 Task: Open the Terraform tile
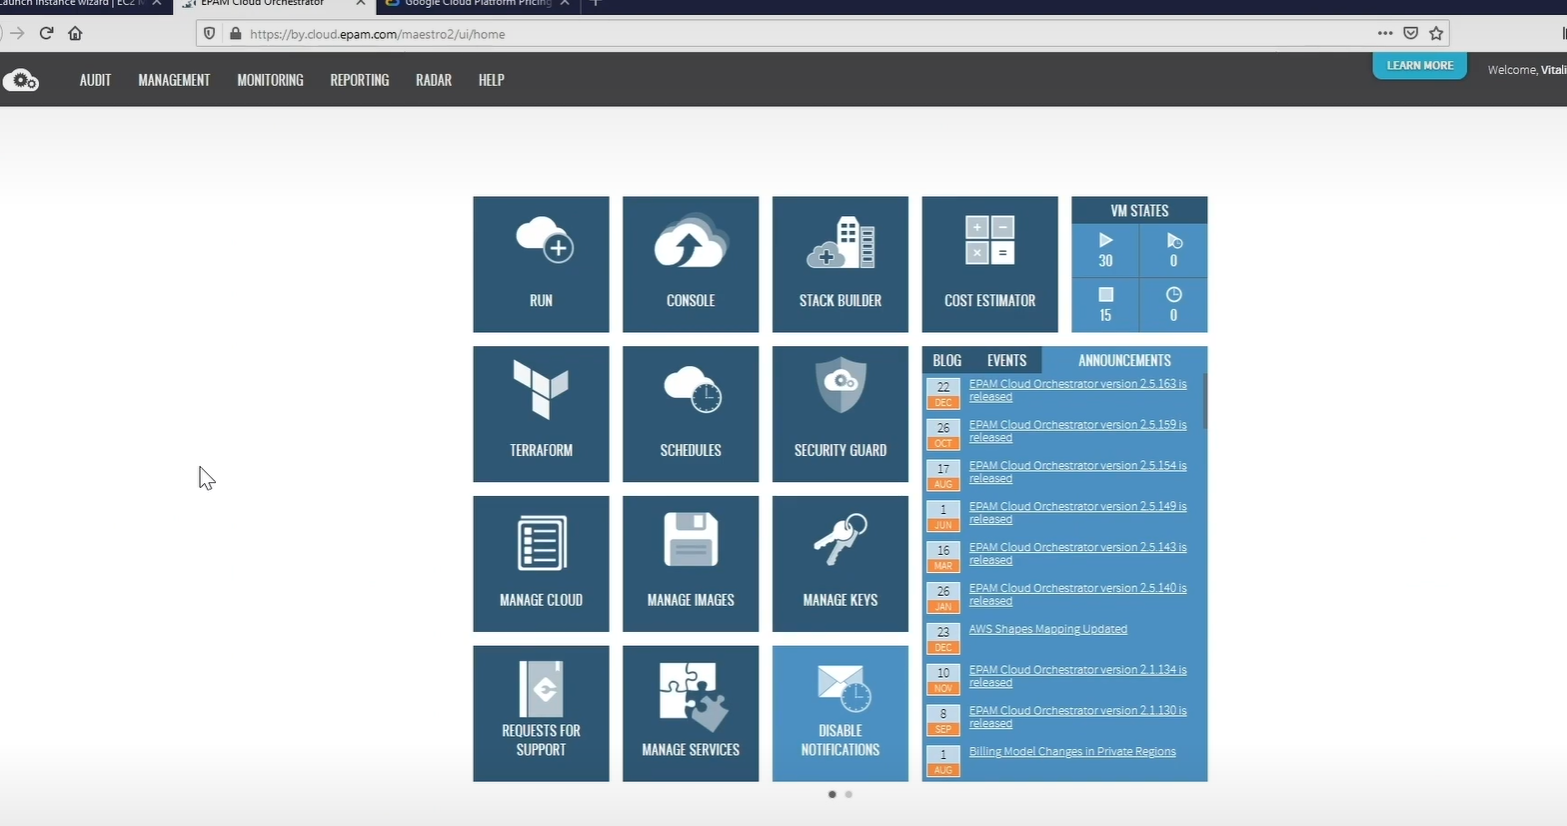541,414
